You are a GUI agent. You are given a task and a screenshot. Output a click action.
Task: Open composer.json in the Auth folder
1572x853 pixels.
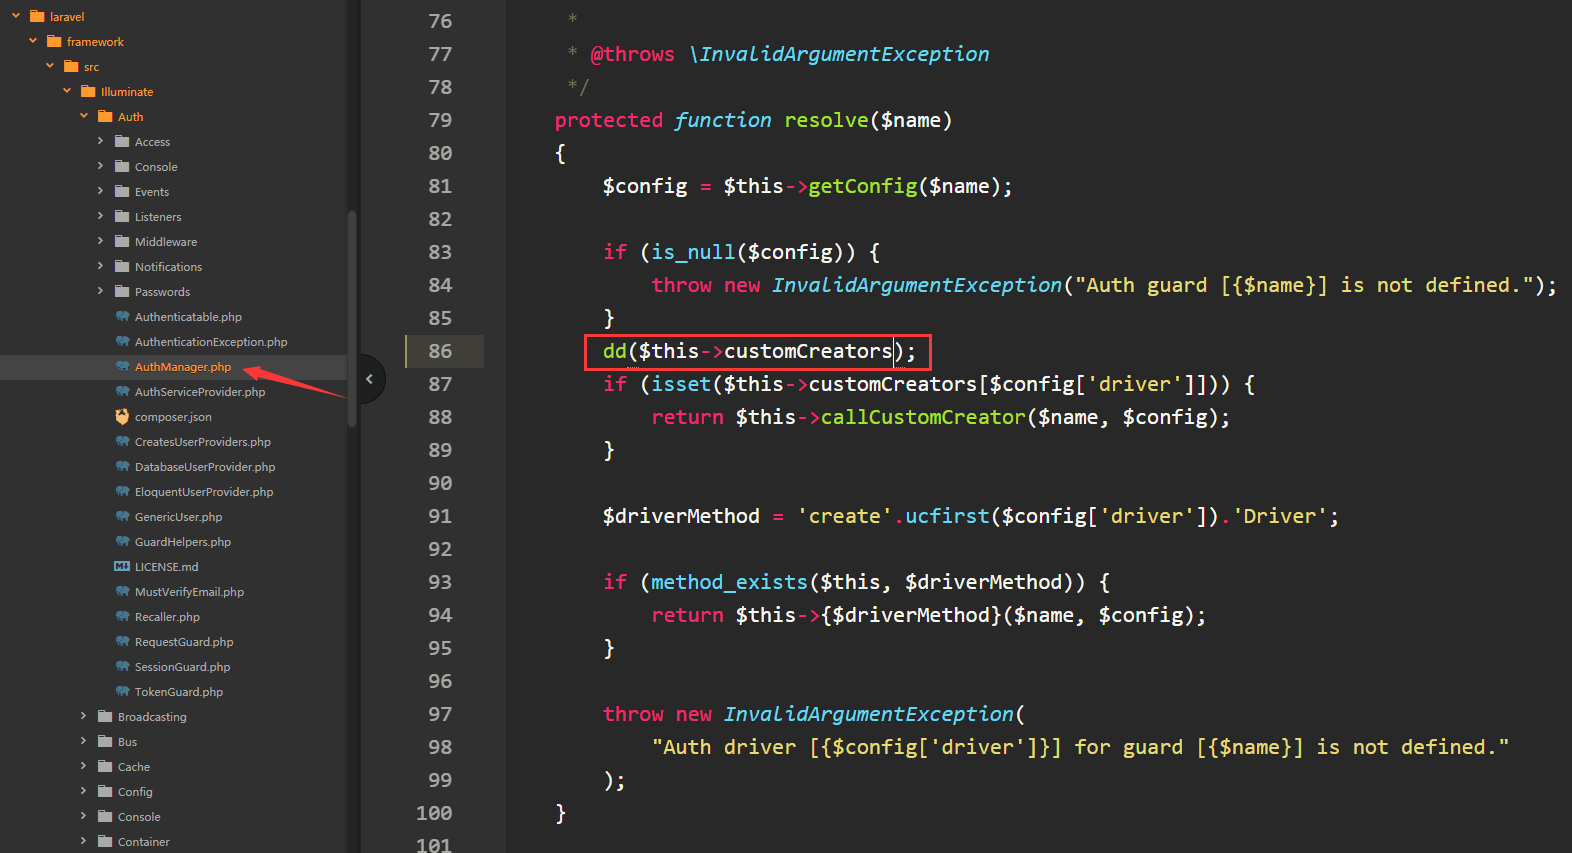[173, 417]
